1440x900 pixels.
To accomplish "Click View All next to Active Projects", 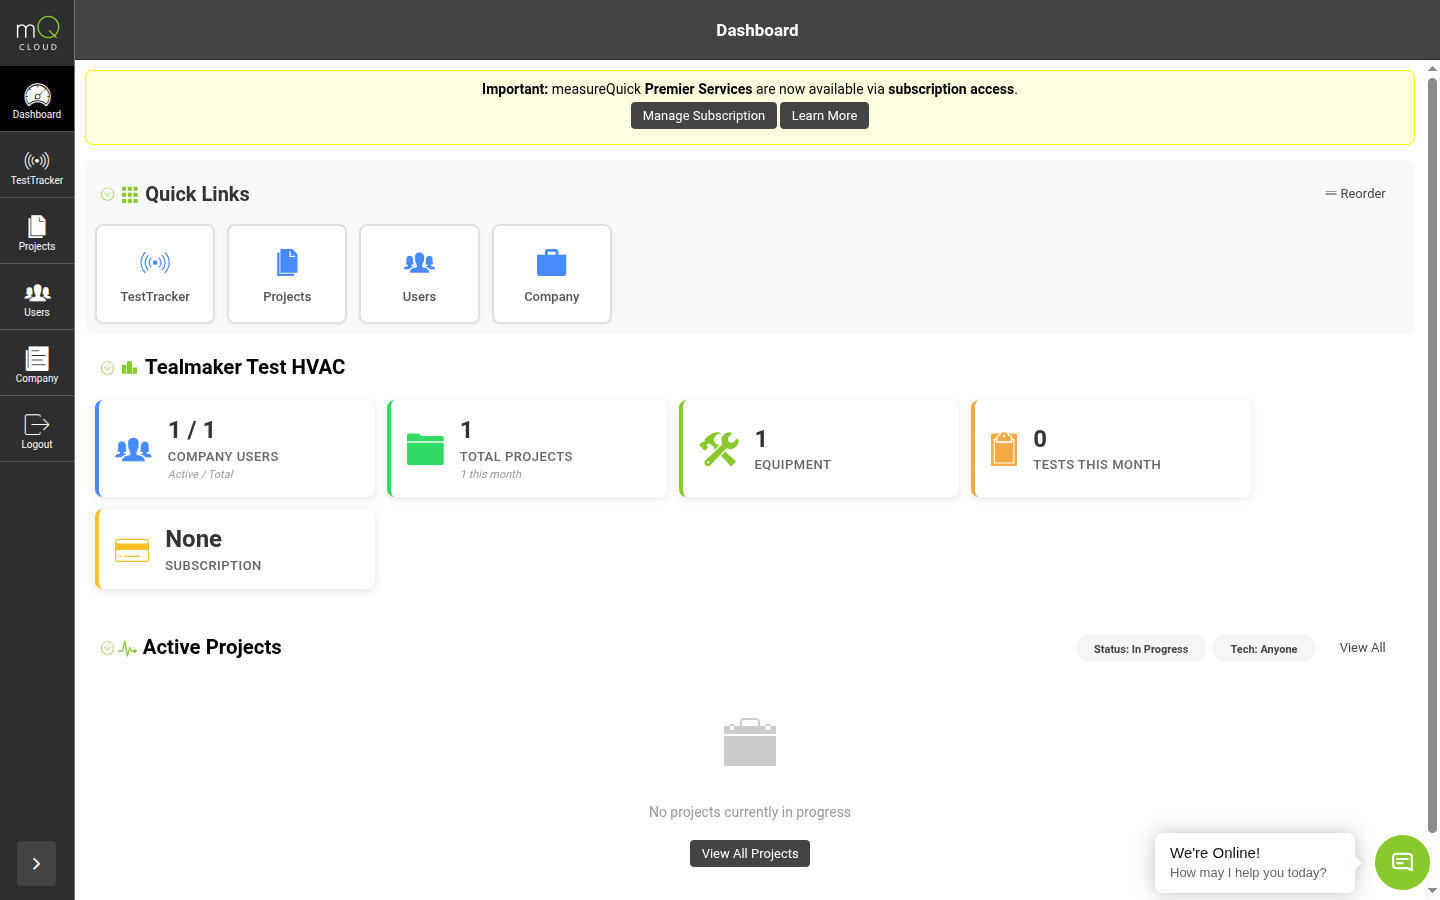I will click(1362, 647).
